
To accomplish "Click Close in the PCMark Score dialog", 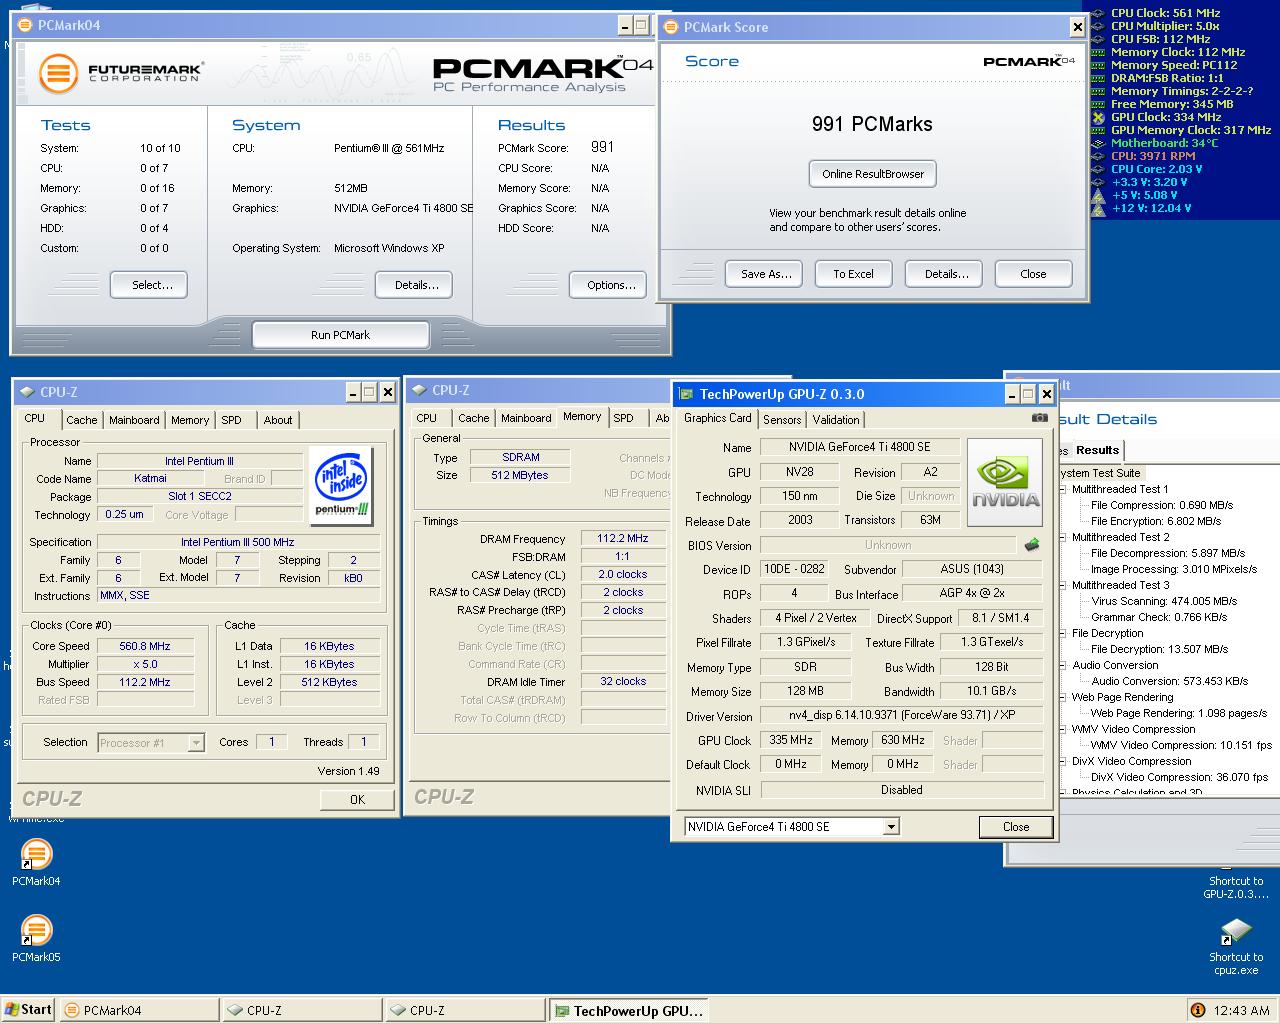I will pos(1033,274).
